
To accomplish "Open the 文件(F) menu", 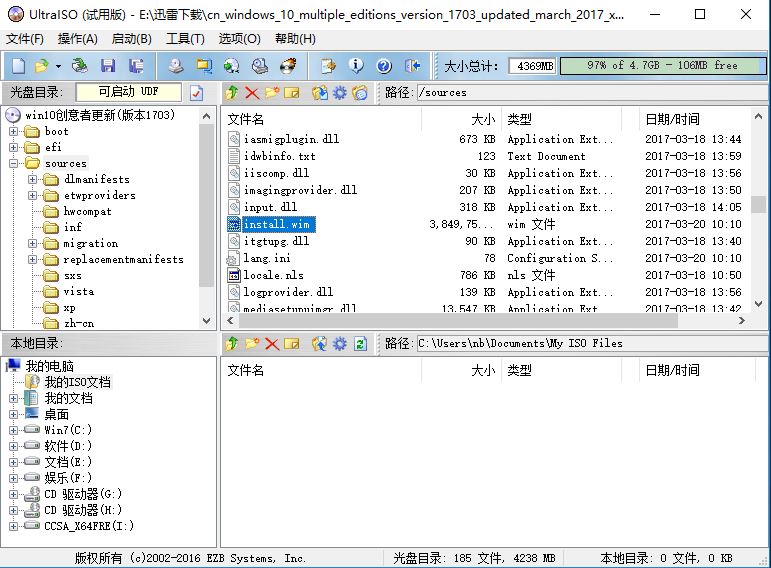I will (x=25, y=38).
